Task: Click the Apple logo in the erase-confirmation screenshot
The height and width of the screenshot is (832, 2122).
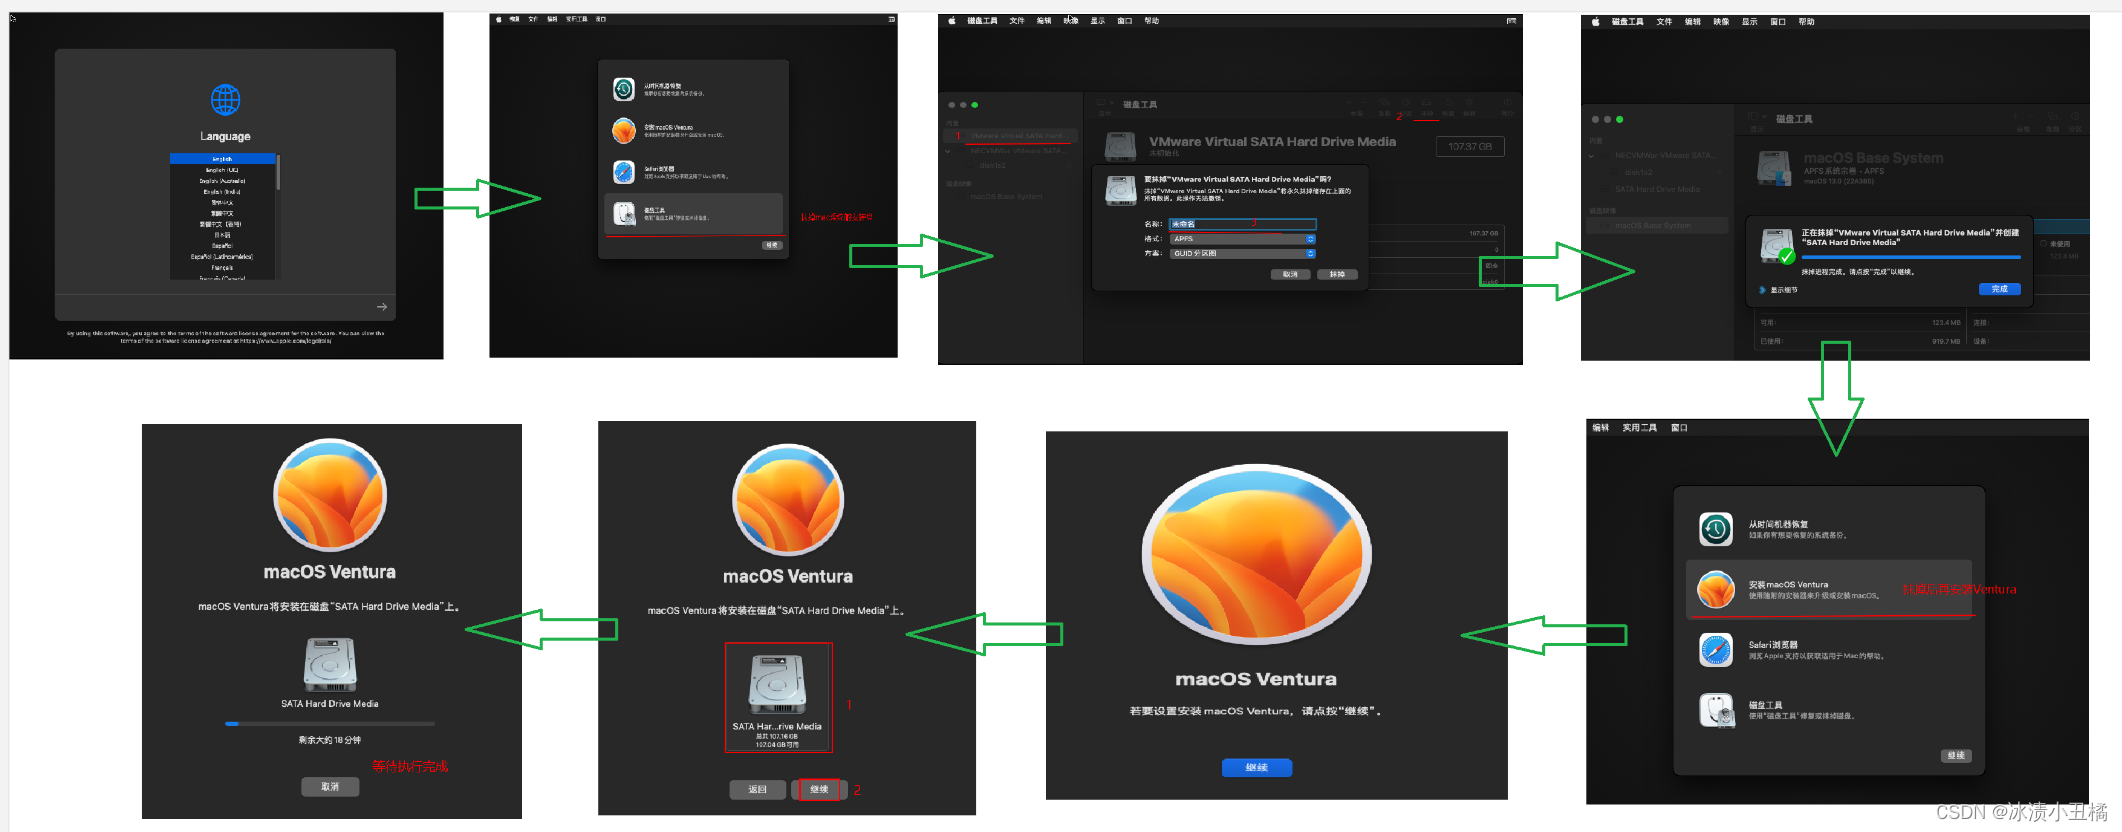Action: tap(952, 21)
